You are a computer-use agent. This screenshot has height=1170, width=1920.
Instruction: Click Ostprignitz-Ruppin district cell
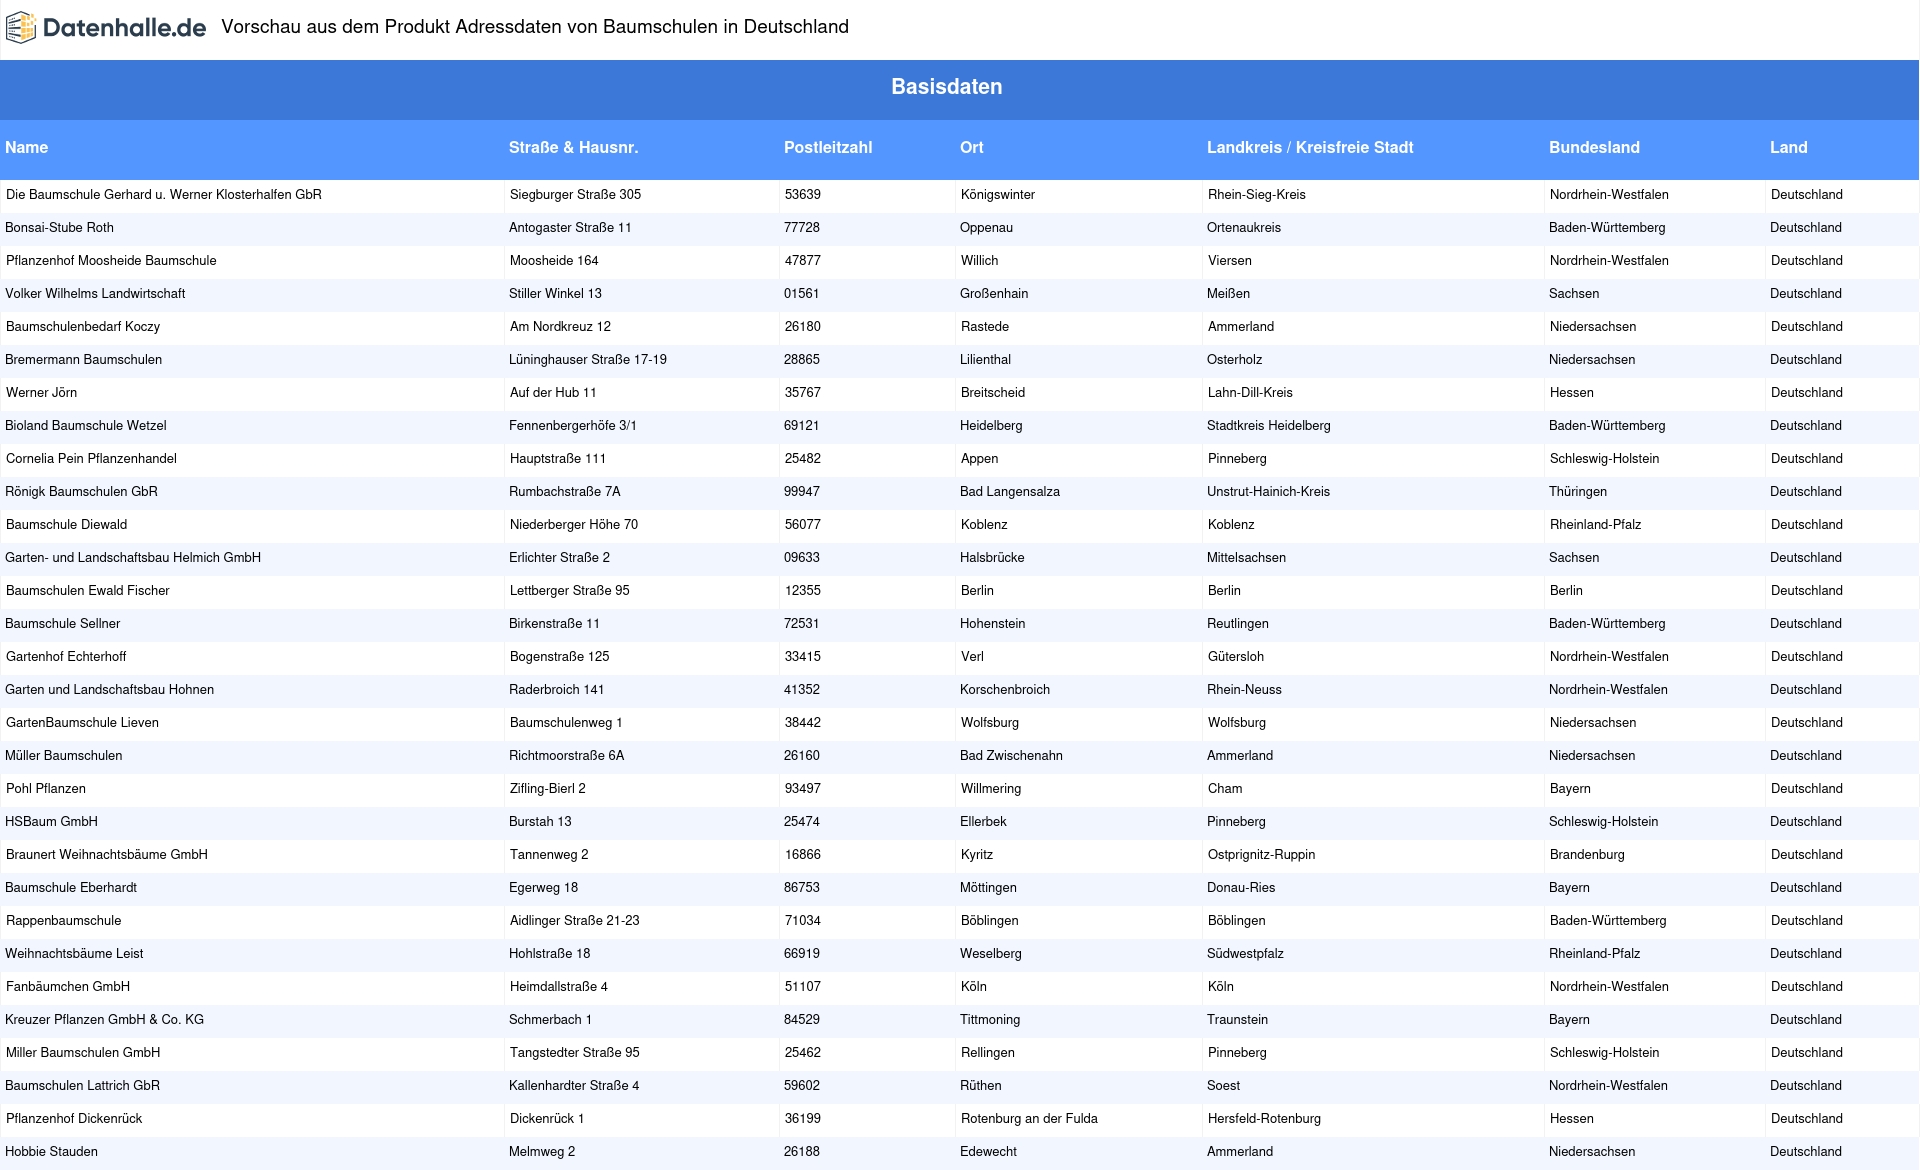tap(1262, 855)
